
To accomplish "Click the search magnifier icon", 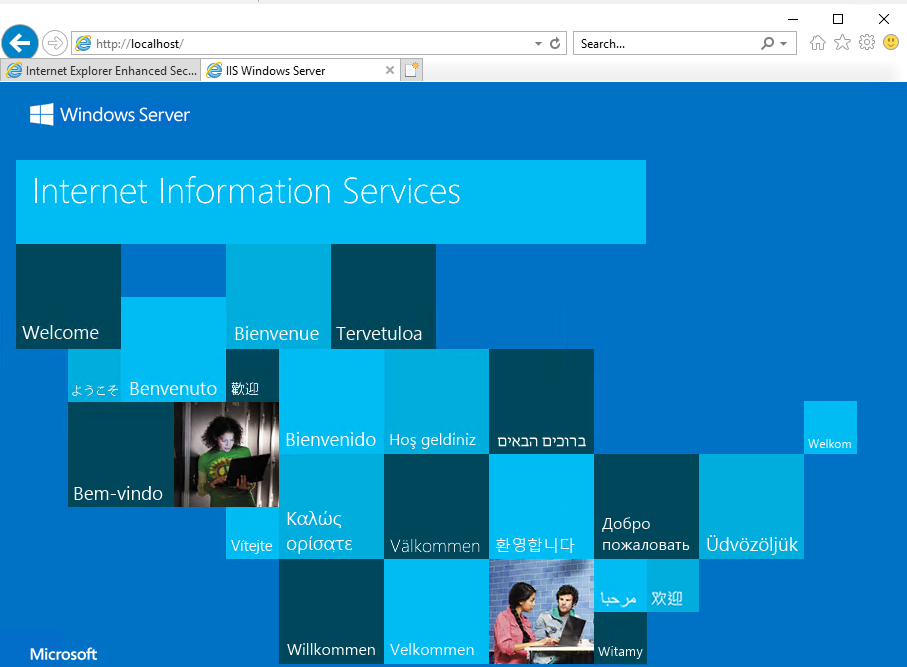I will pyautogui.click(x=768, y=43).
